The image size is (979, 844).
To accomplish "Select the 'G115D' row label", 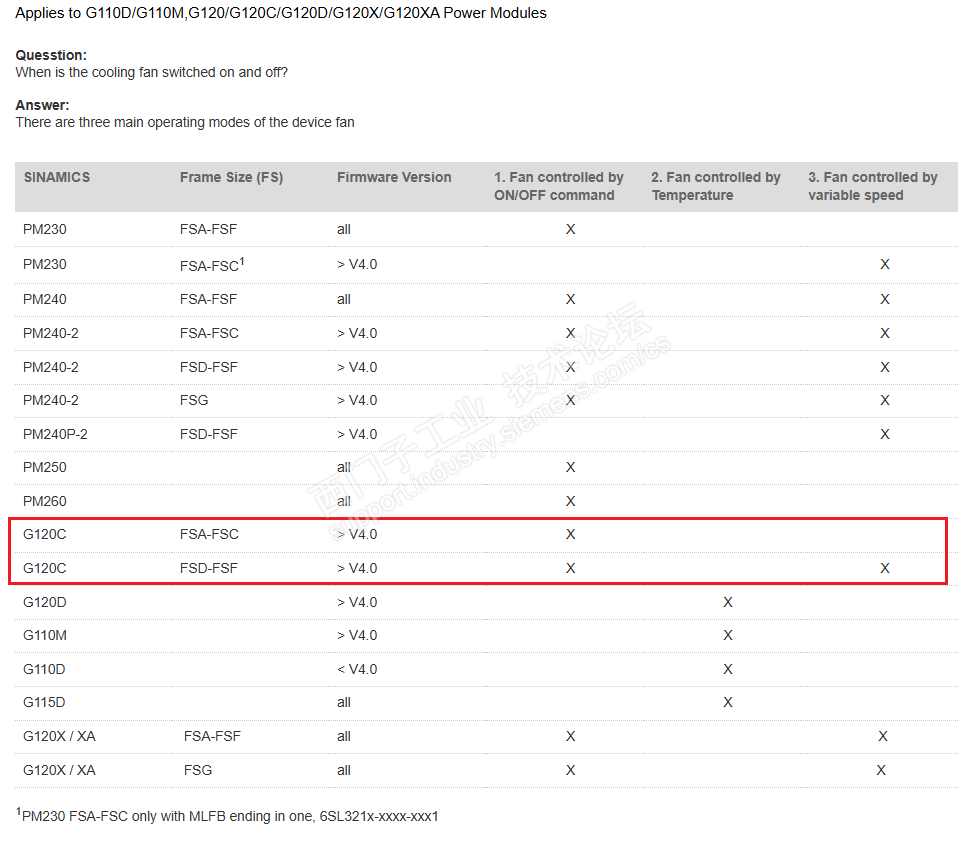I will [x=44, y=702].
